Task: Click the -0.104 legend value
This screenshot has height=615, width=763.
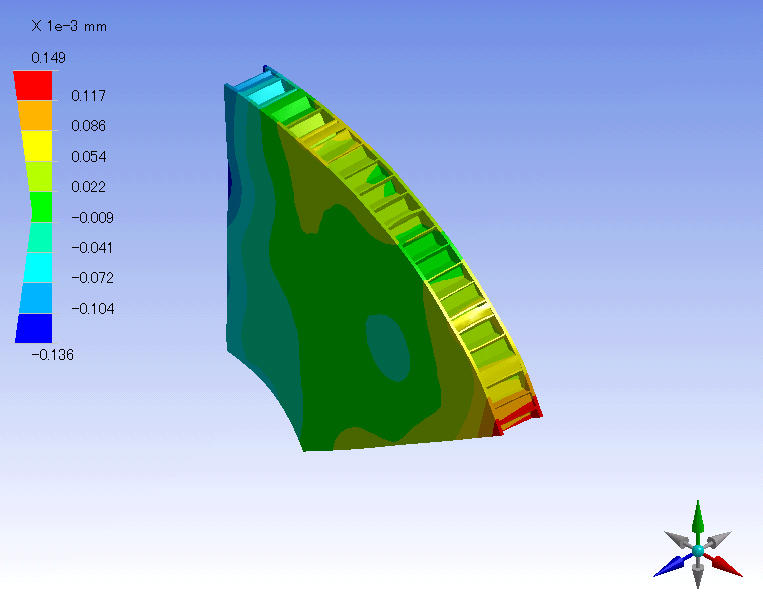Action: 92,308
